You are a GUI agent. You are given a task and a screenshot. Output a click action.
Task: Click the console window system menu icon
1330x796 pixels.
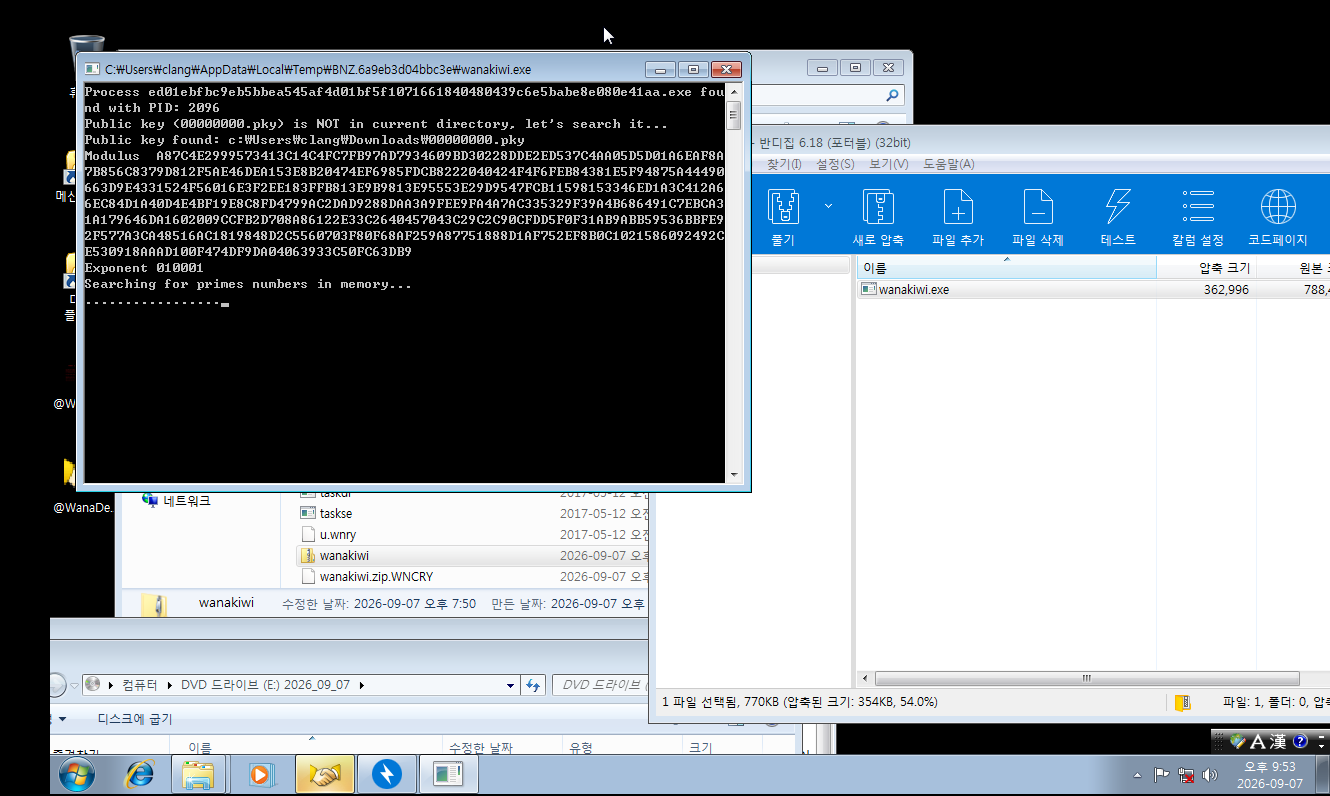(92, 69)
